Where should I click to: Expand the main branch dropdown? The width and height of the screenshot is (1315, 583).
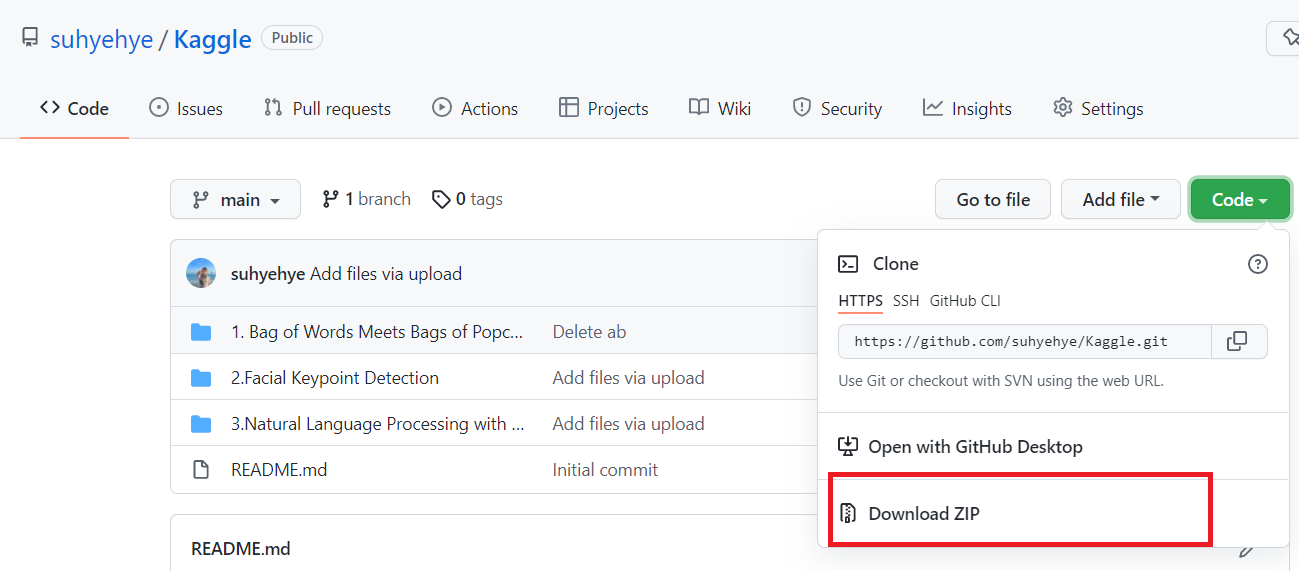235,199
